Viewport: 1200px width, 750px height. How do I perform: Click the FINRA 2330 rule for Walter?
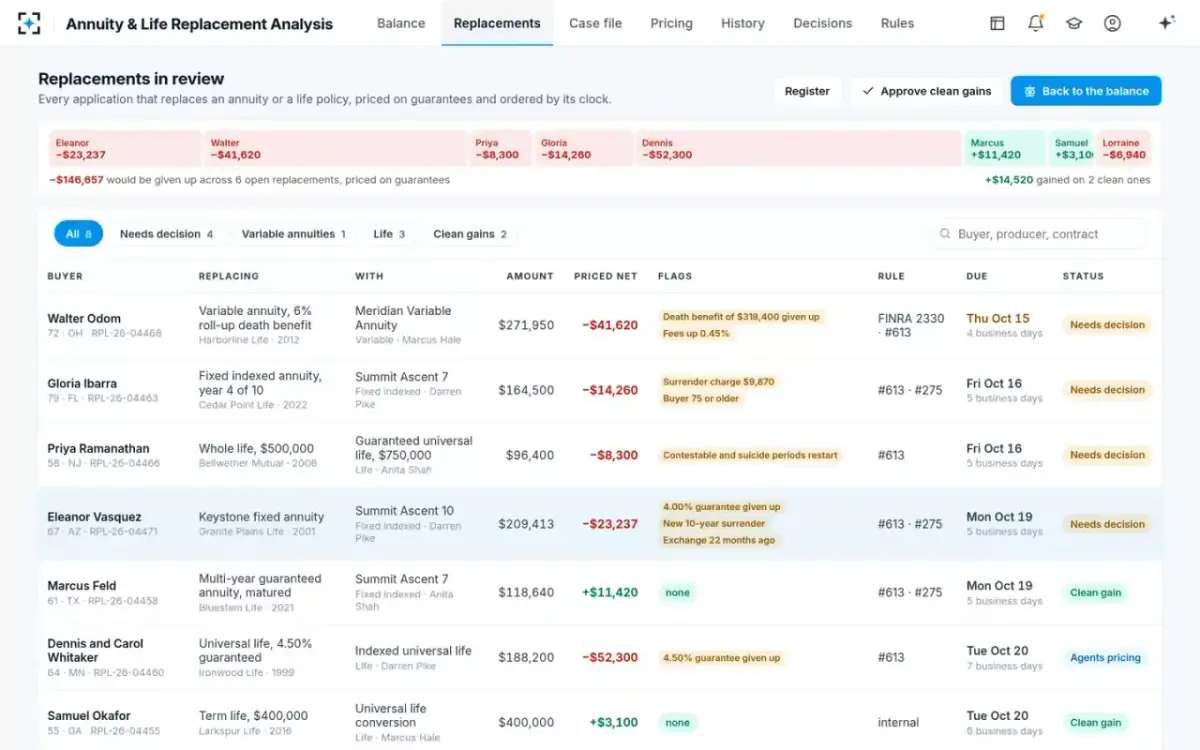tap(911, 325)
